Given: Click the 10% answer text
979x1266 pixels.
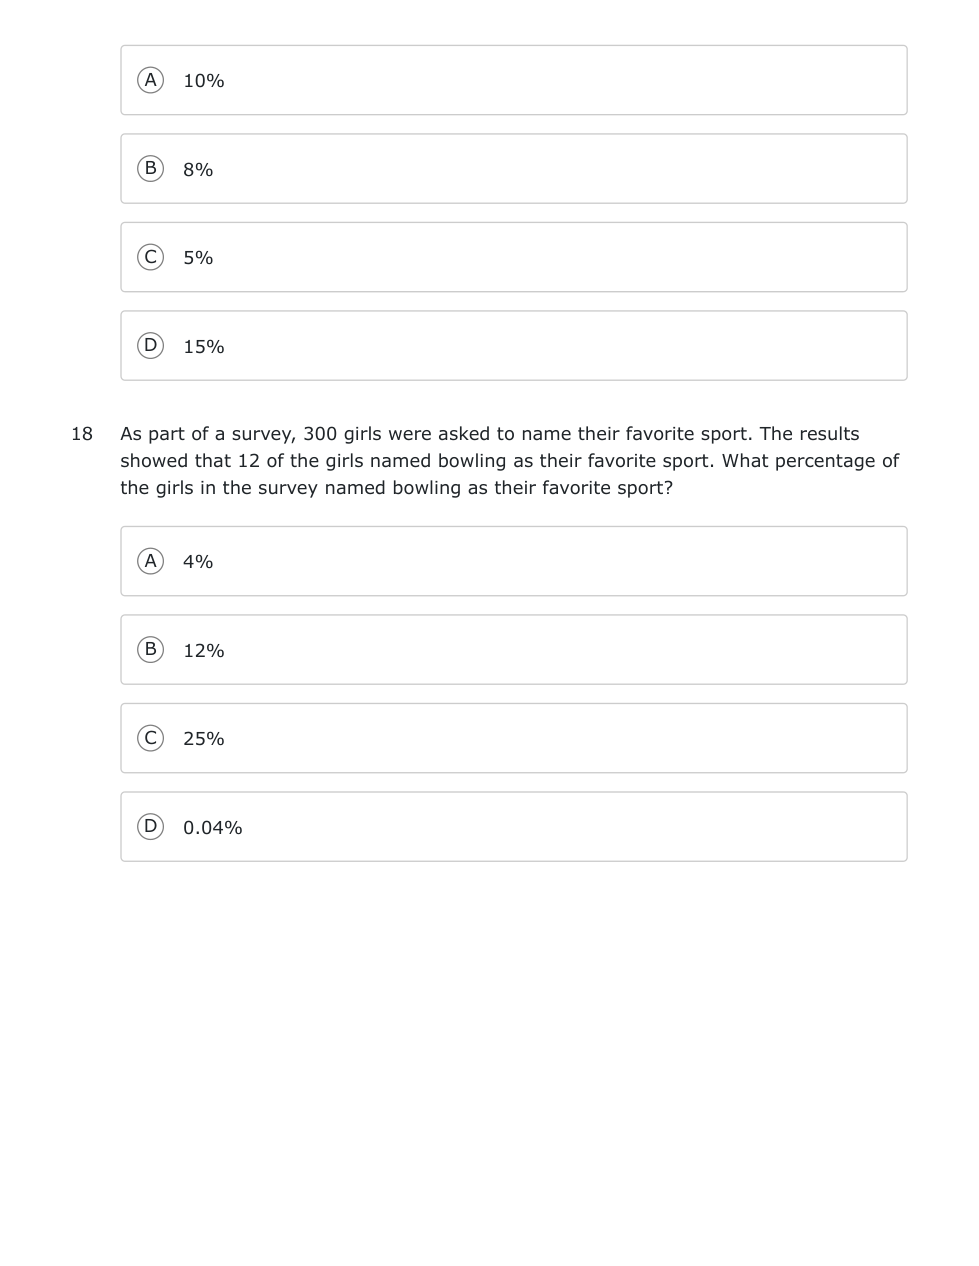Looking at the screenshot, I should [x=203, y=81].
